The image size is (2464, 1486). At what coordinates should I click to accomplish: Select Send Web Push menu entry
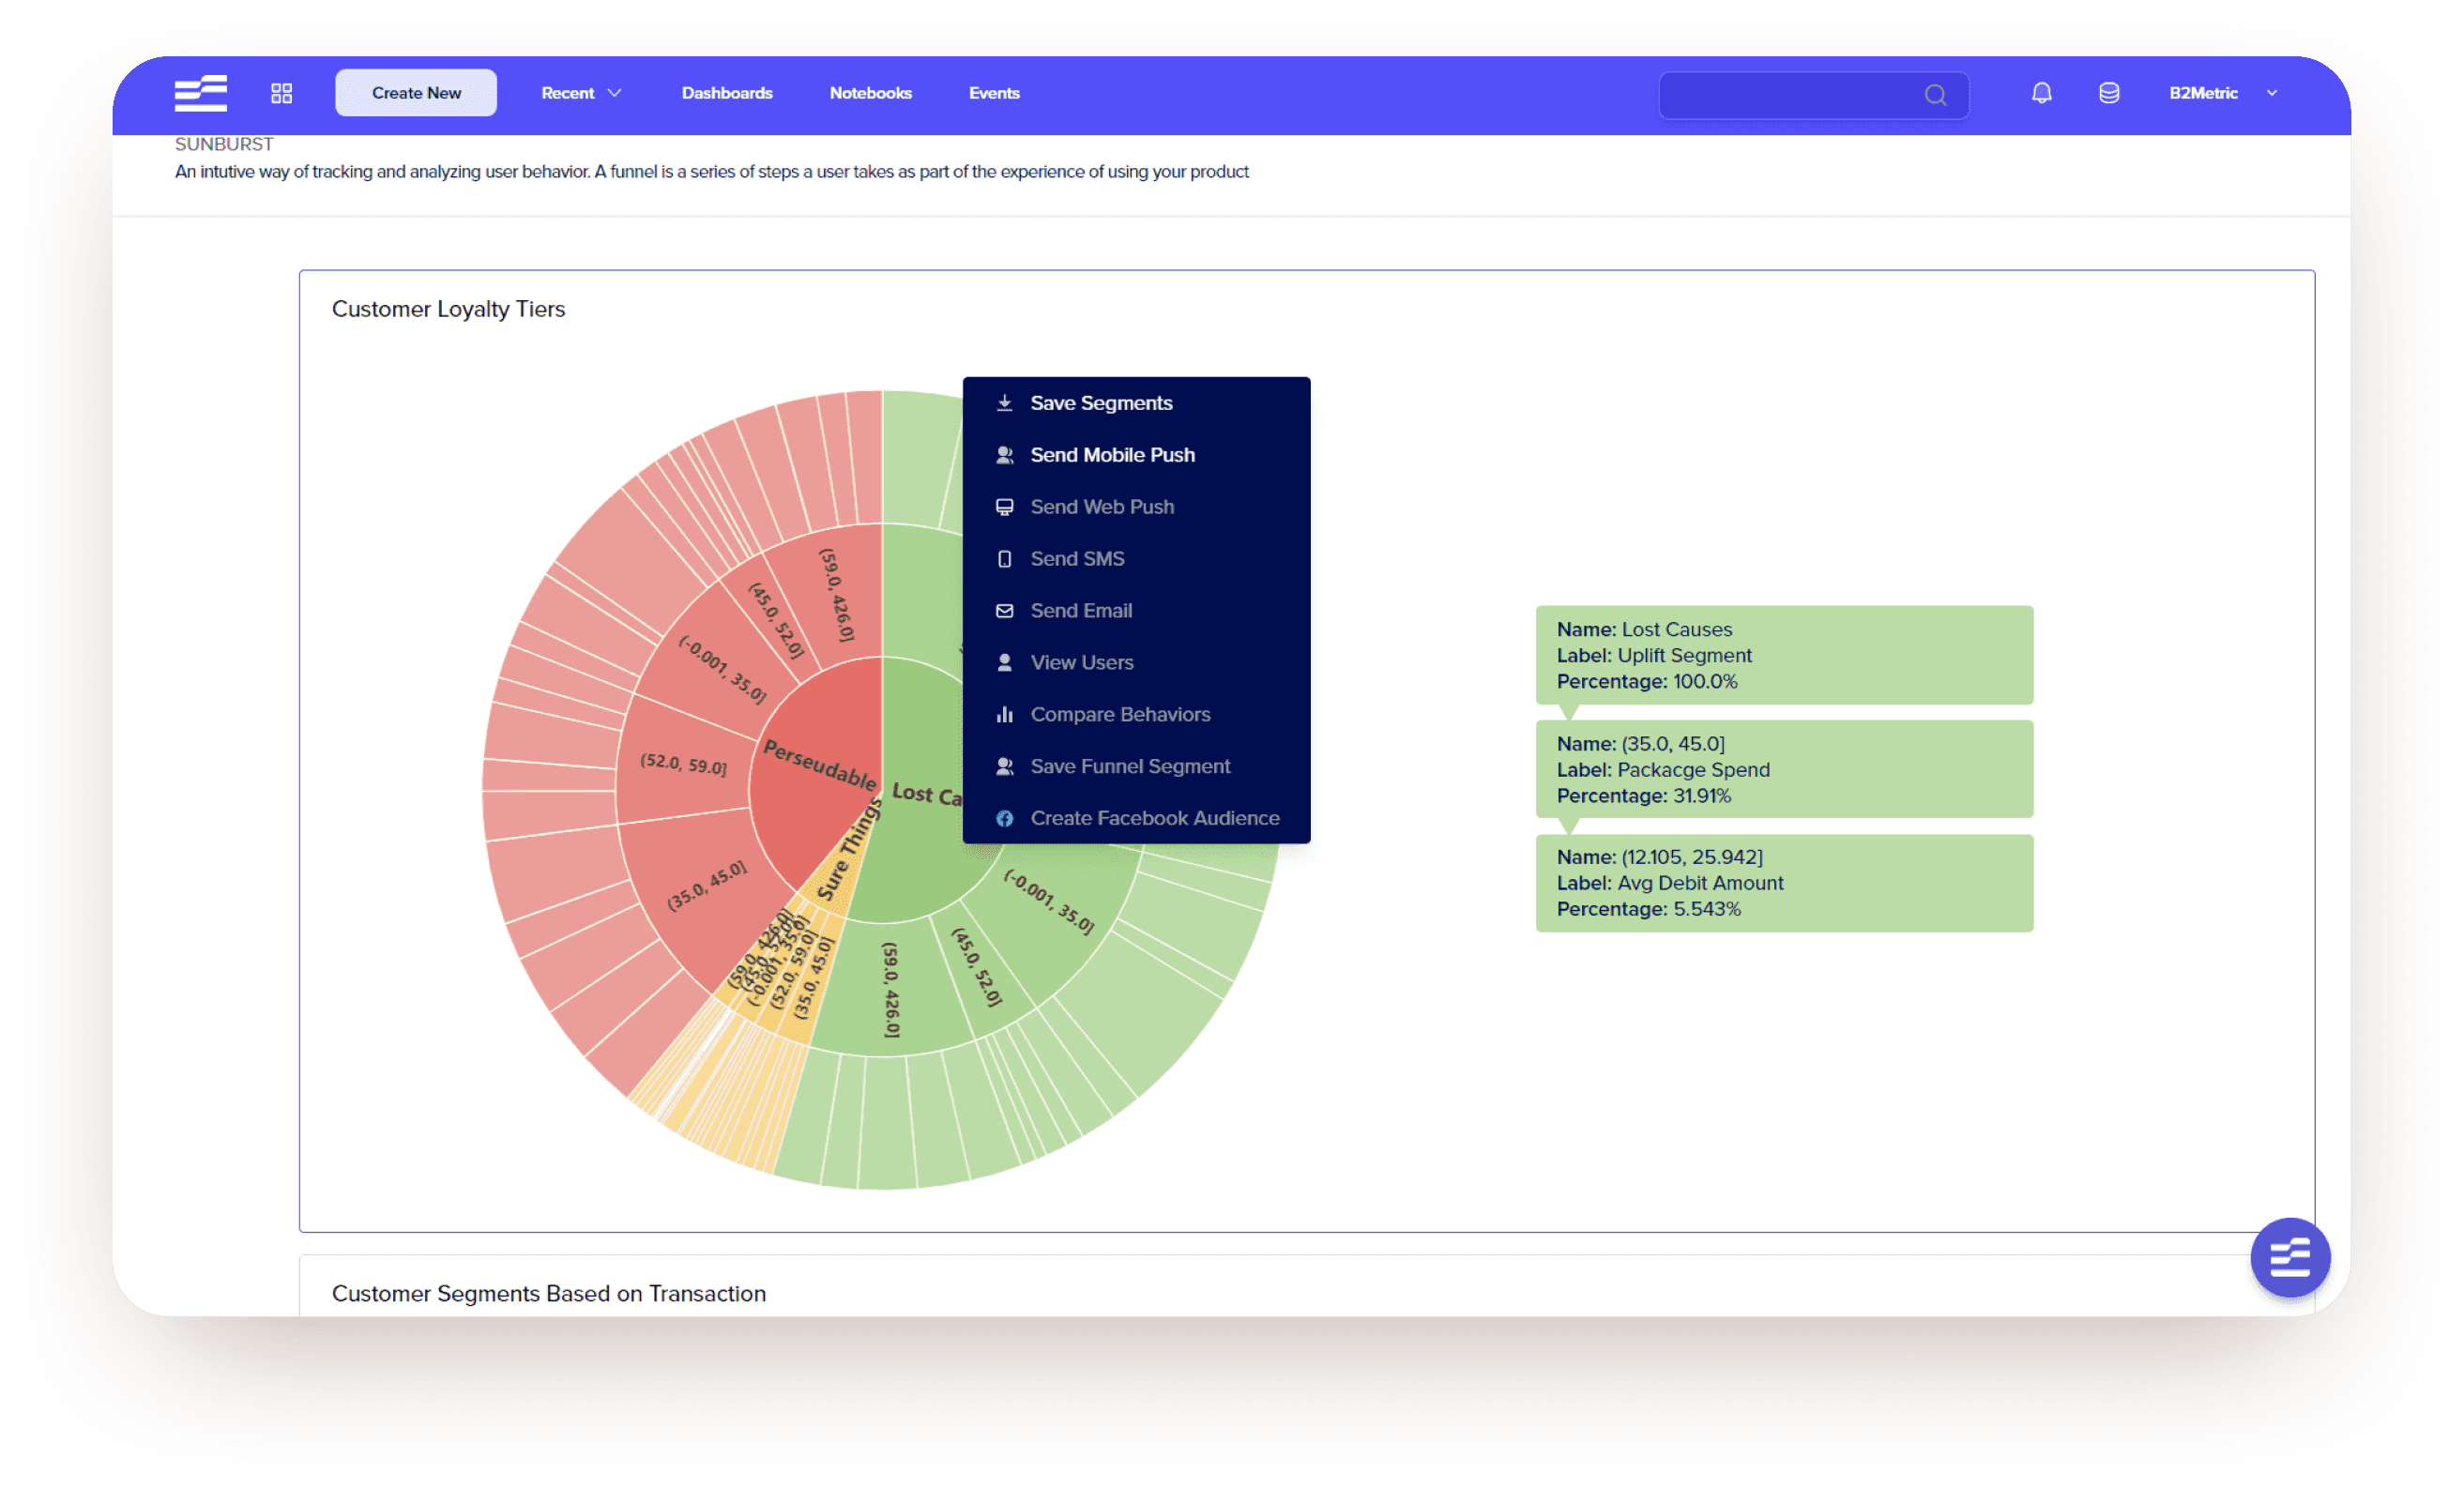[1136, 507]
